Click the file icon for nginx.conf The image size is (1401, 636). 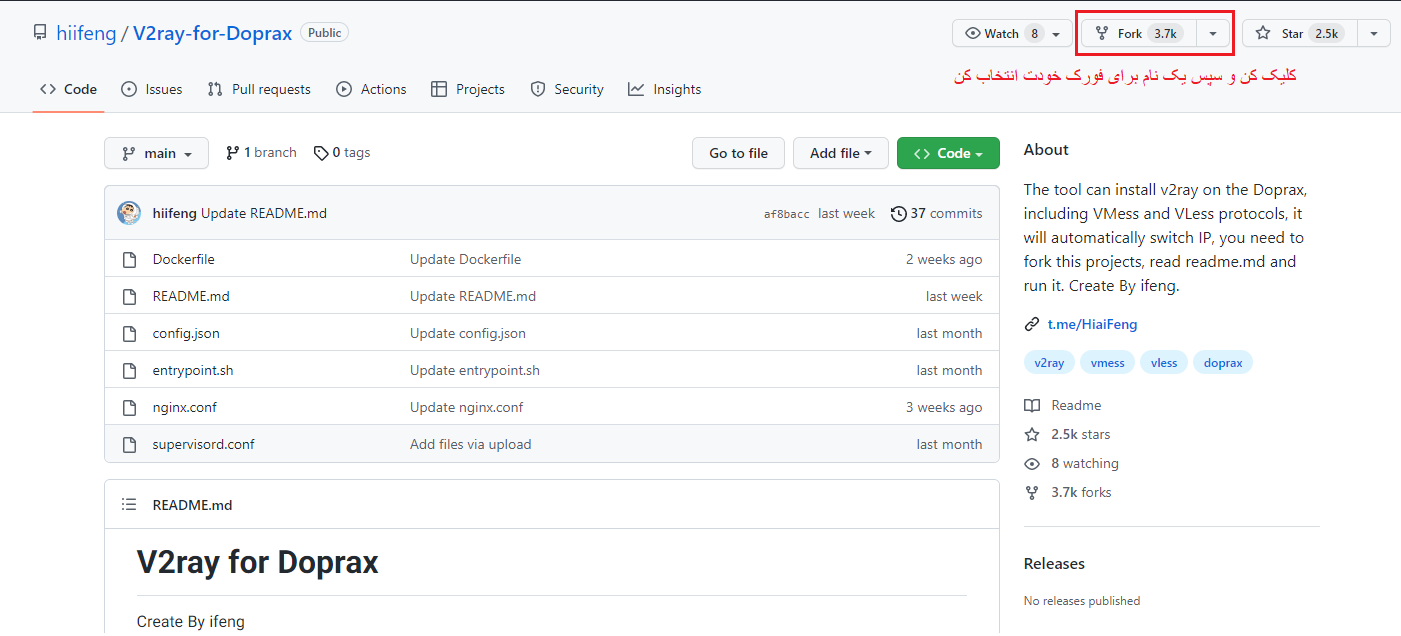pyautogui.click(x=129, y=407)
